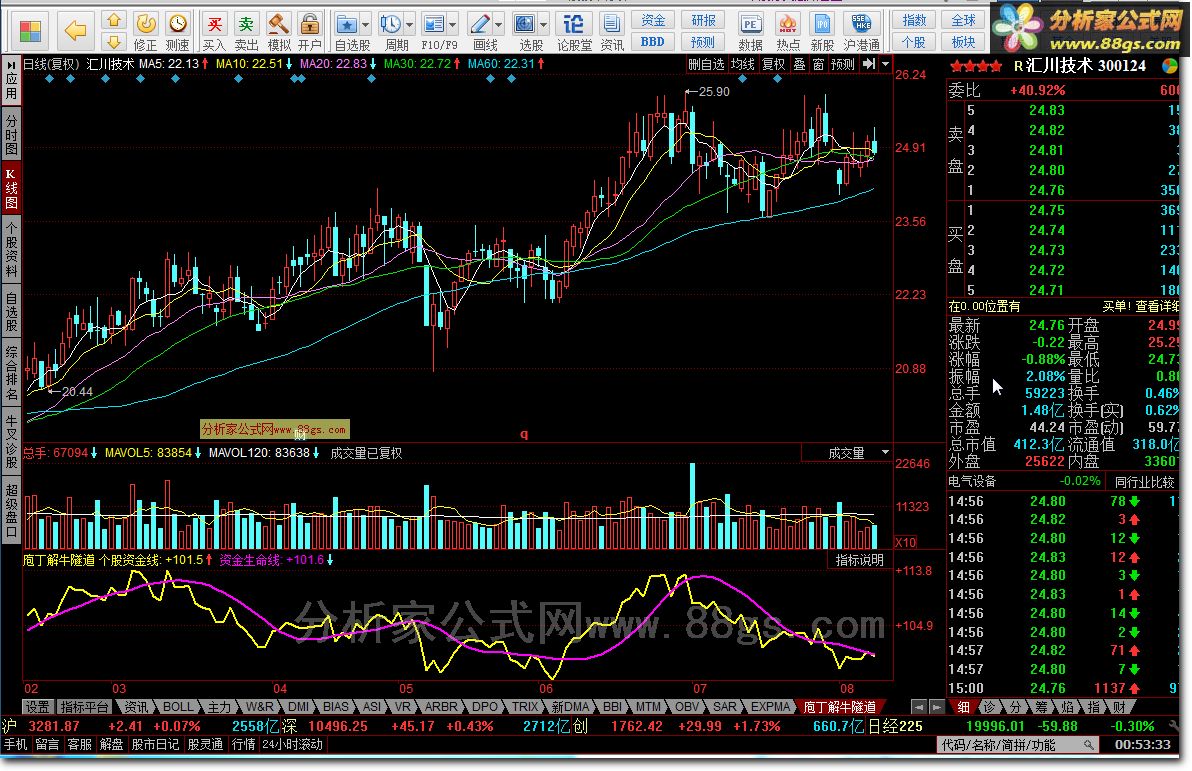The image size is (1192, 771).
Task: Open the 综合排名 side tab
Action: (11, 373)
